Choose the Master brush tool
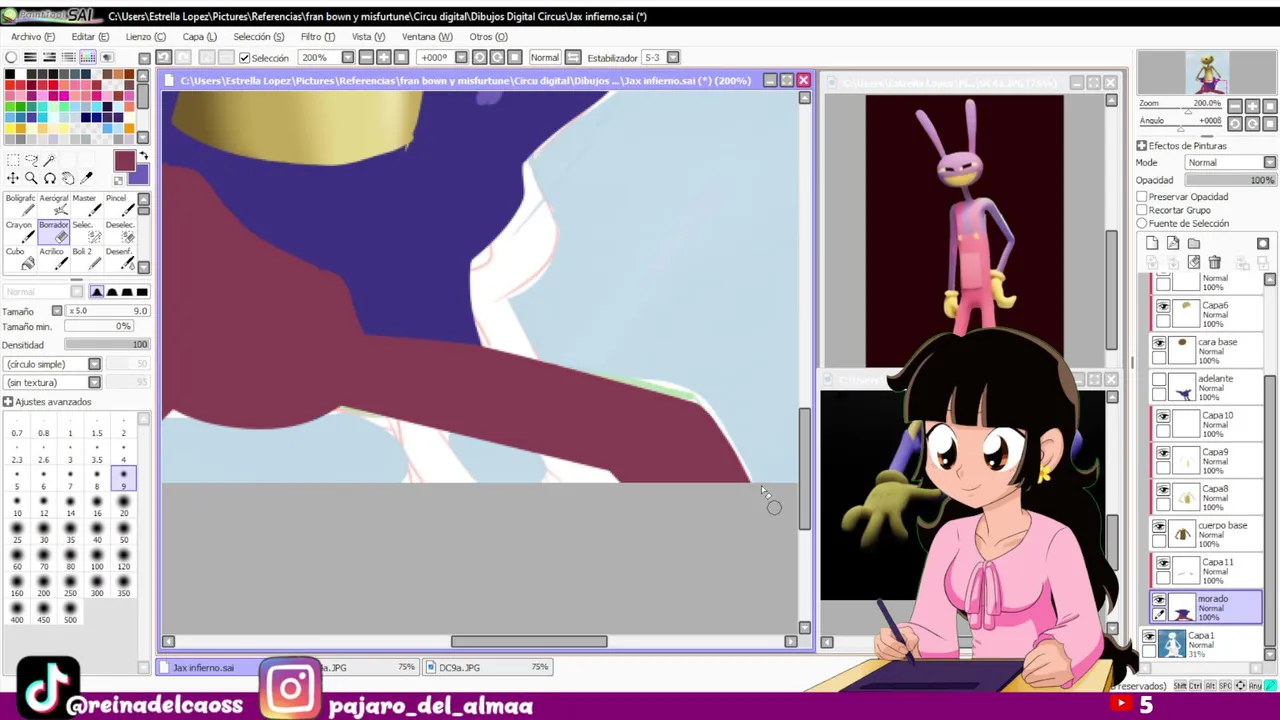This screenshot has width=1280, height=720. 85,204
